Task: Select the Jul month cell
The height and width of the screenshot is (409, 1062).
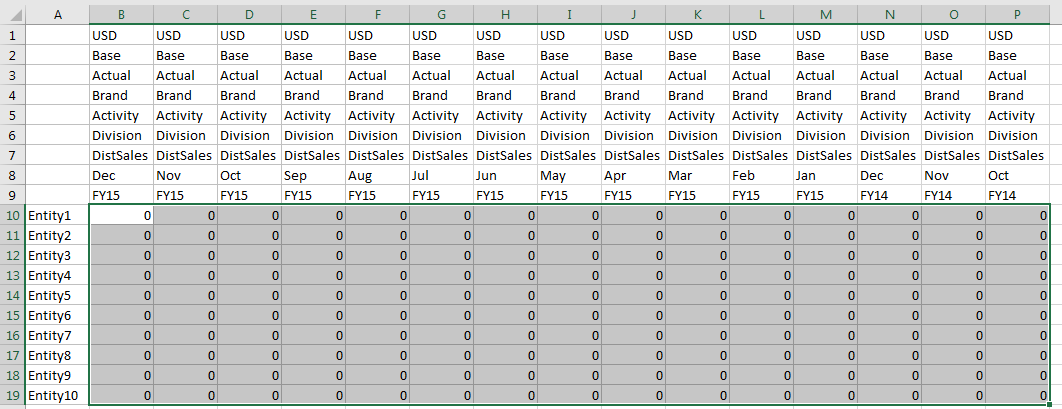Action: tap(441, 175)
